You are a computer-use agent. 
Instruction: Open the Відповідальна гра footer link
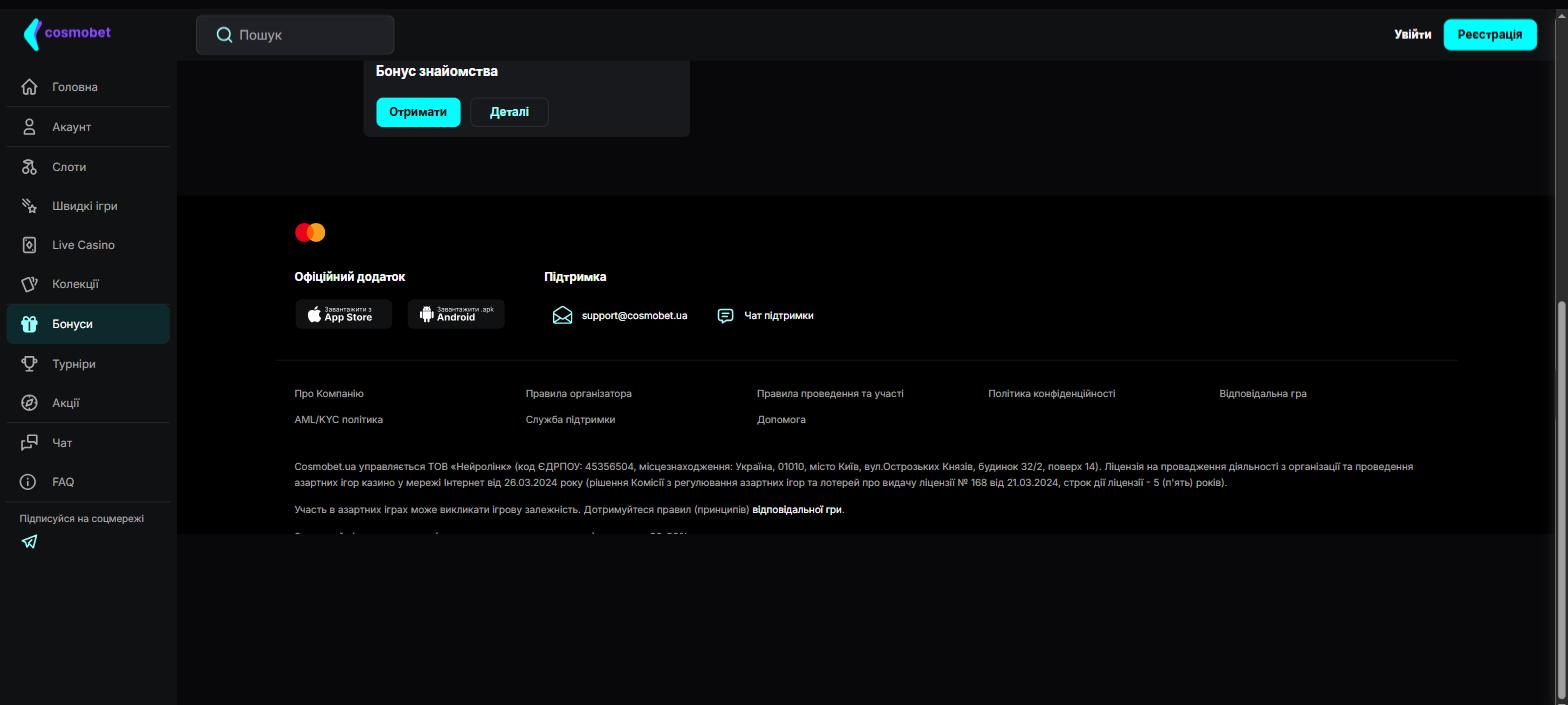click(x=1263, y=394)
